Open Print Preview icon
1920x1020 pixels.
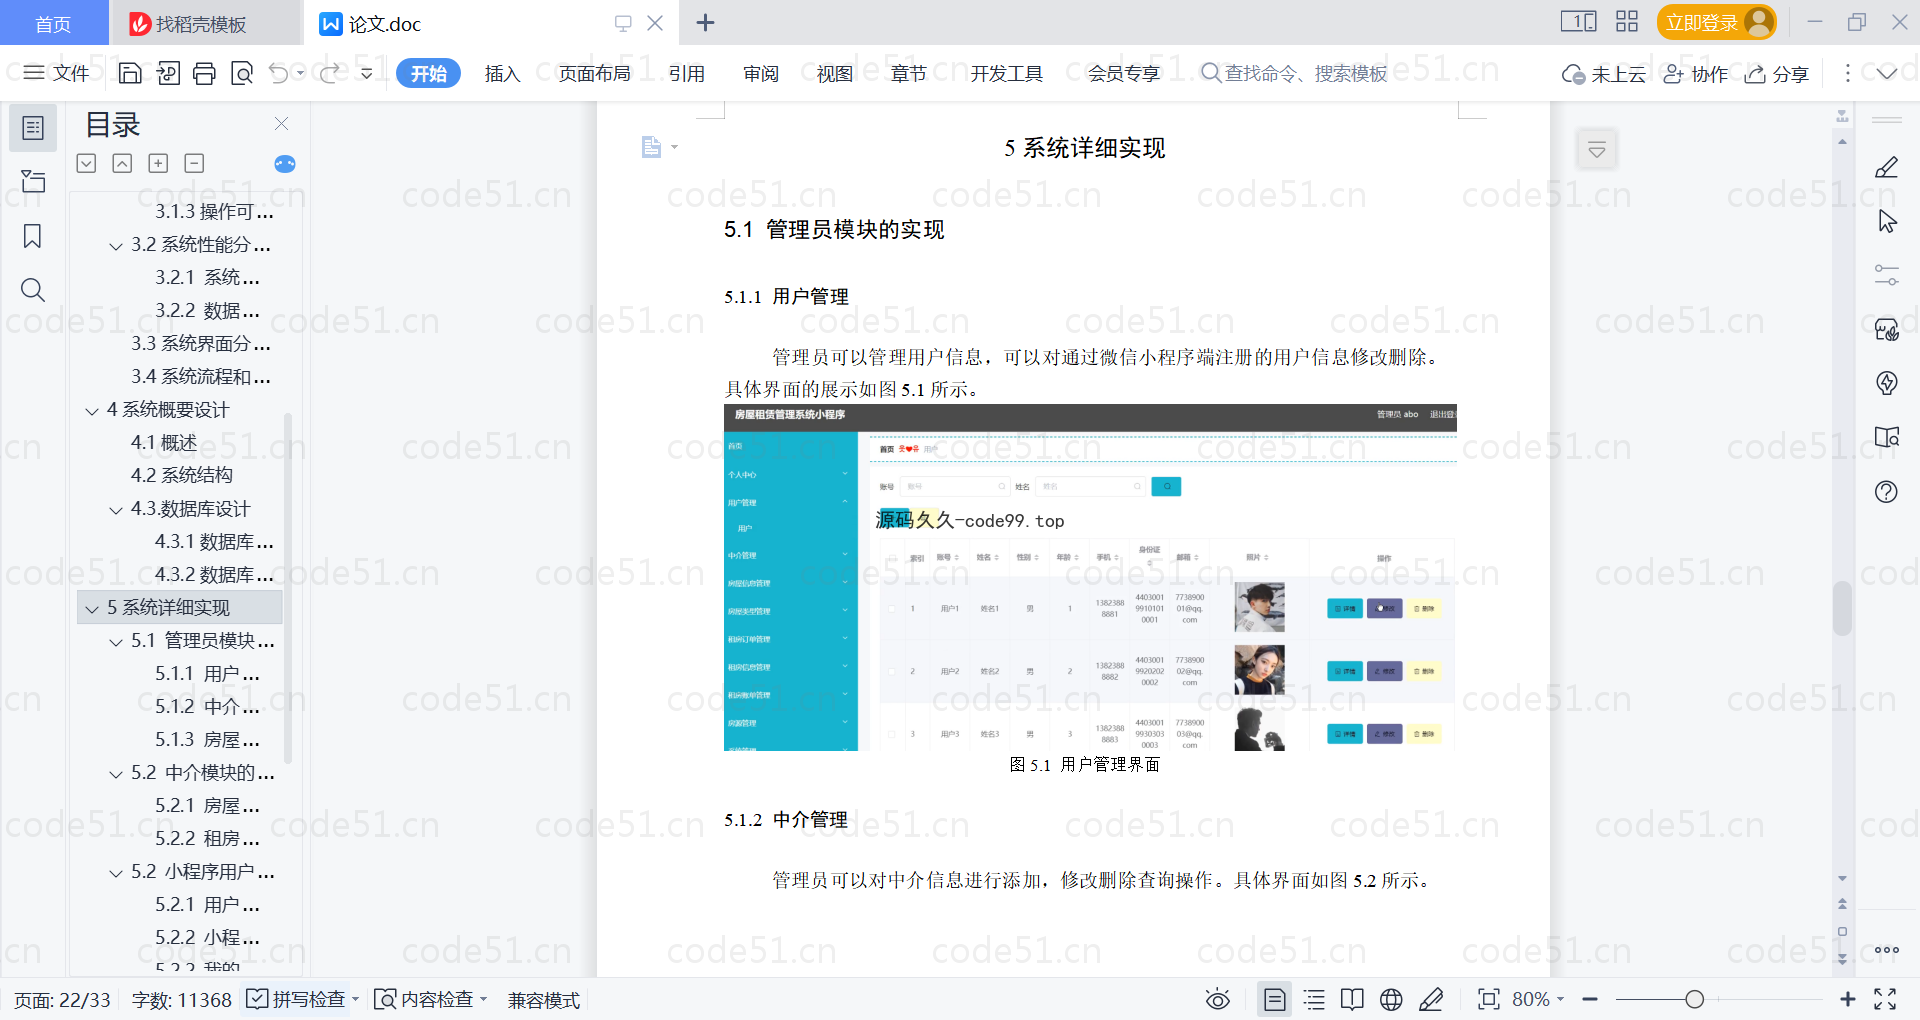tap(242, 73)
